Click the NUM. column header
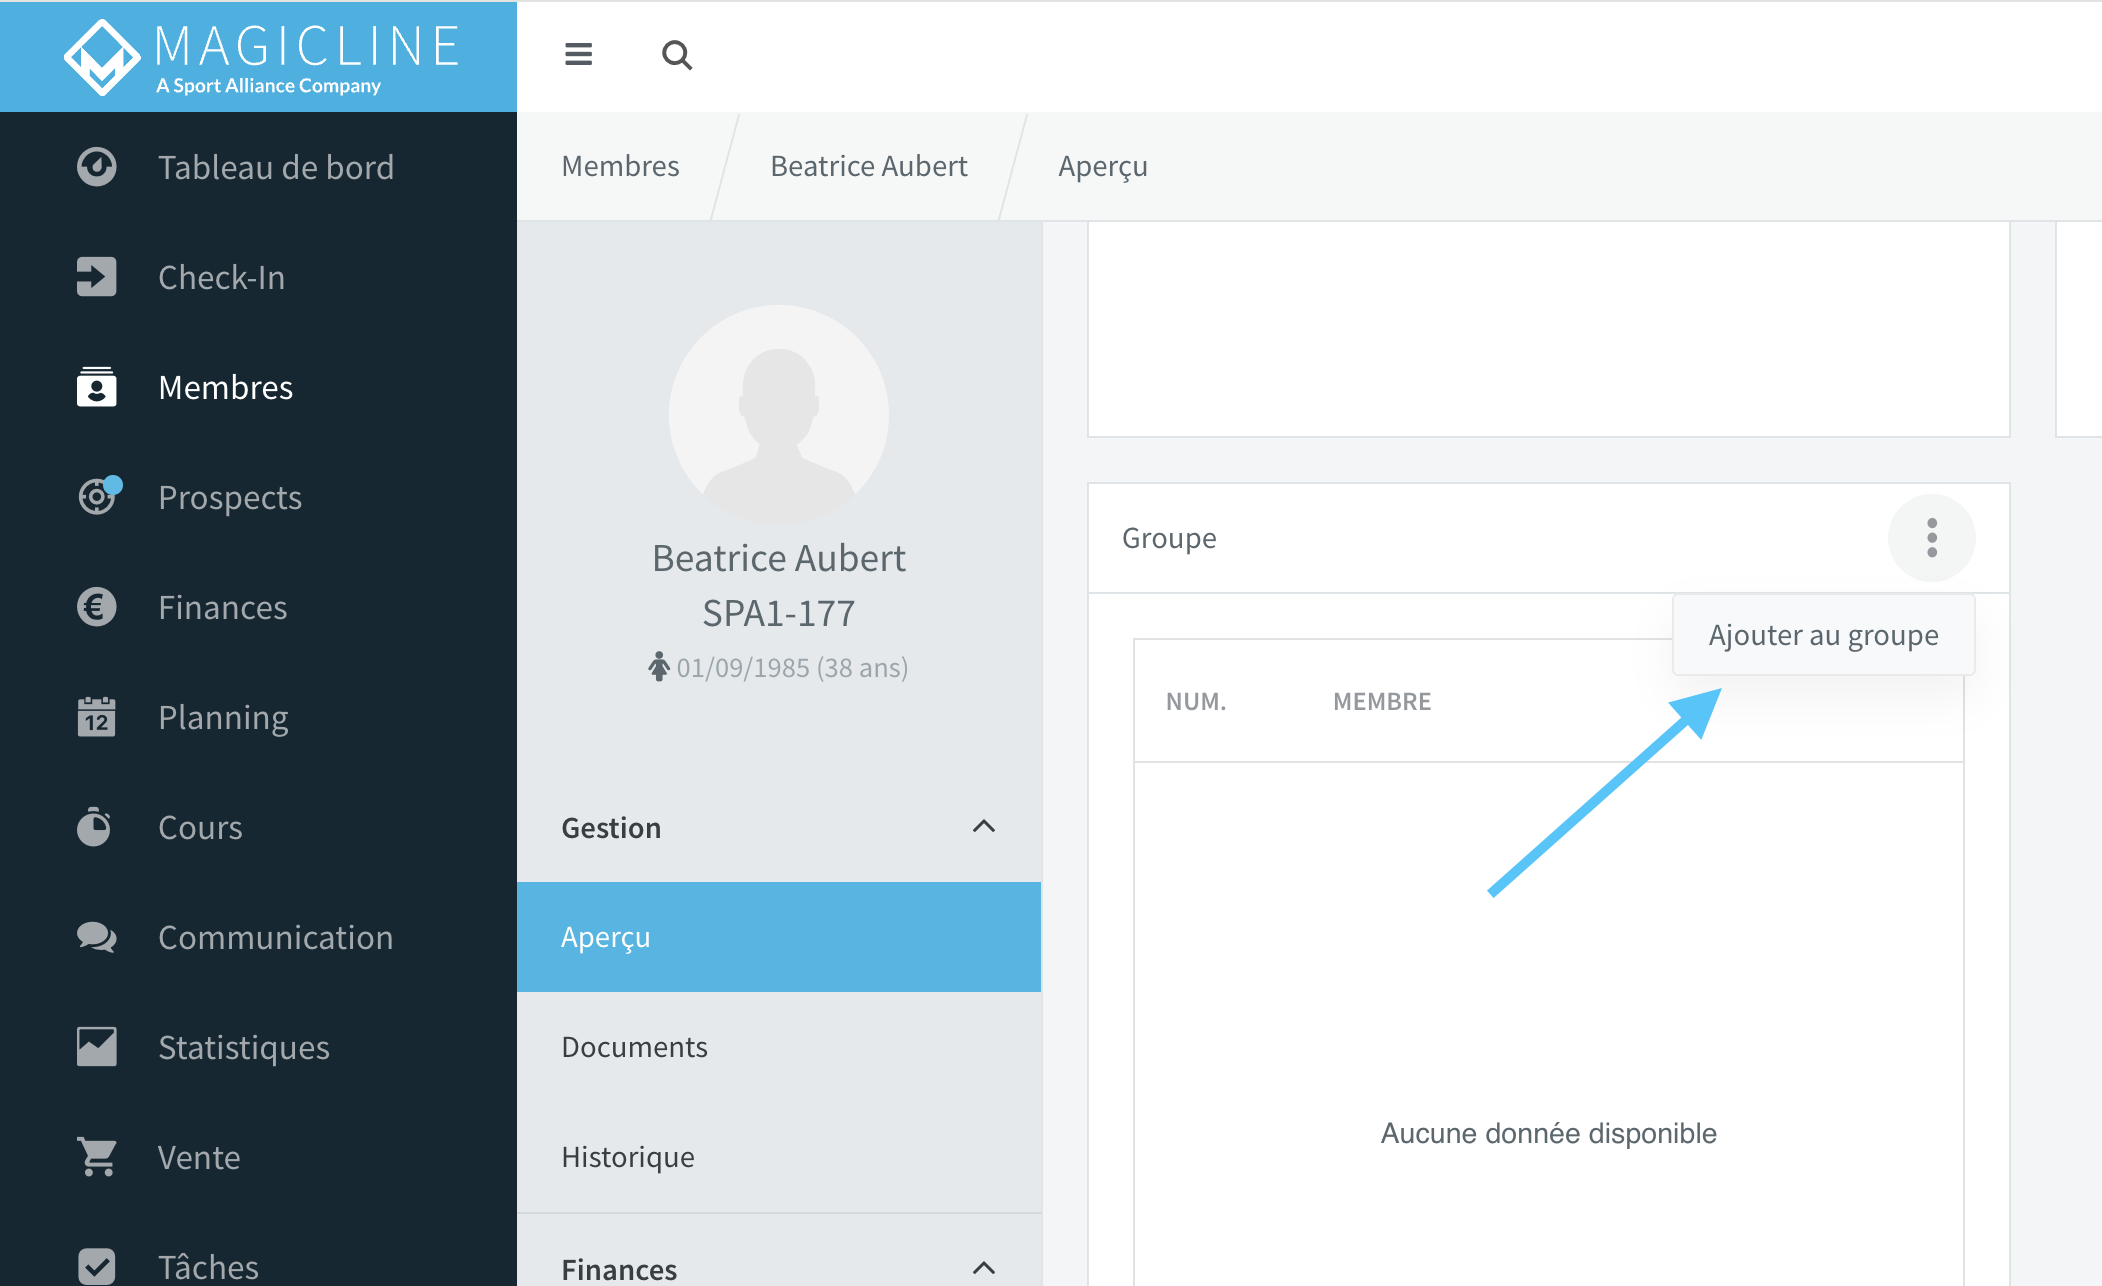 coord(1196,701)
